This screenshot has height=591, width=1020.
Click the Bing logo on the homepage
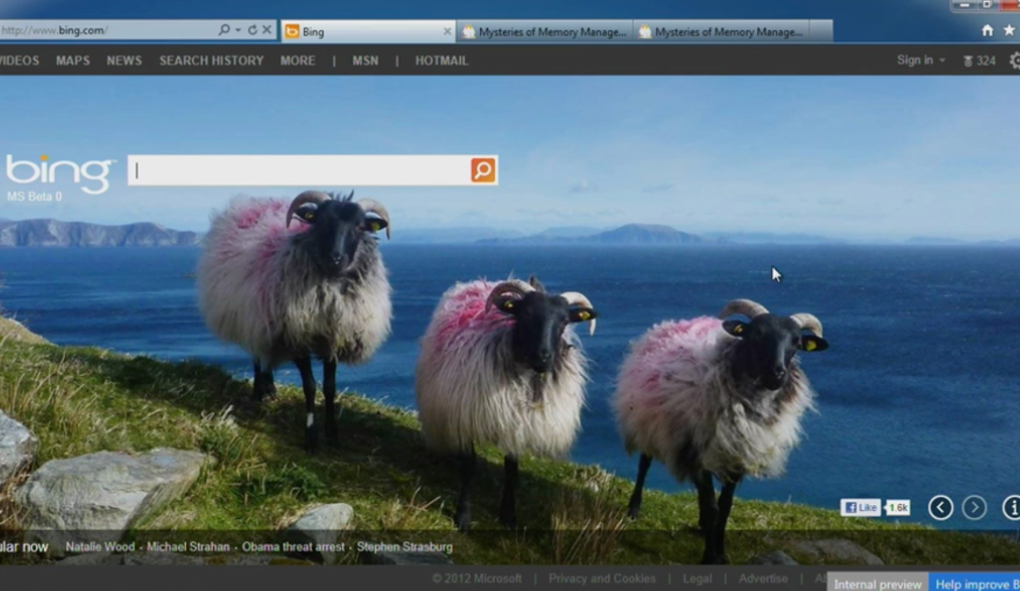[60, 170]
